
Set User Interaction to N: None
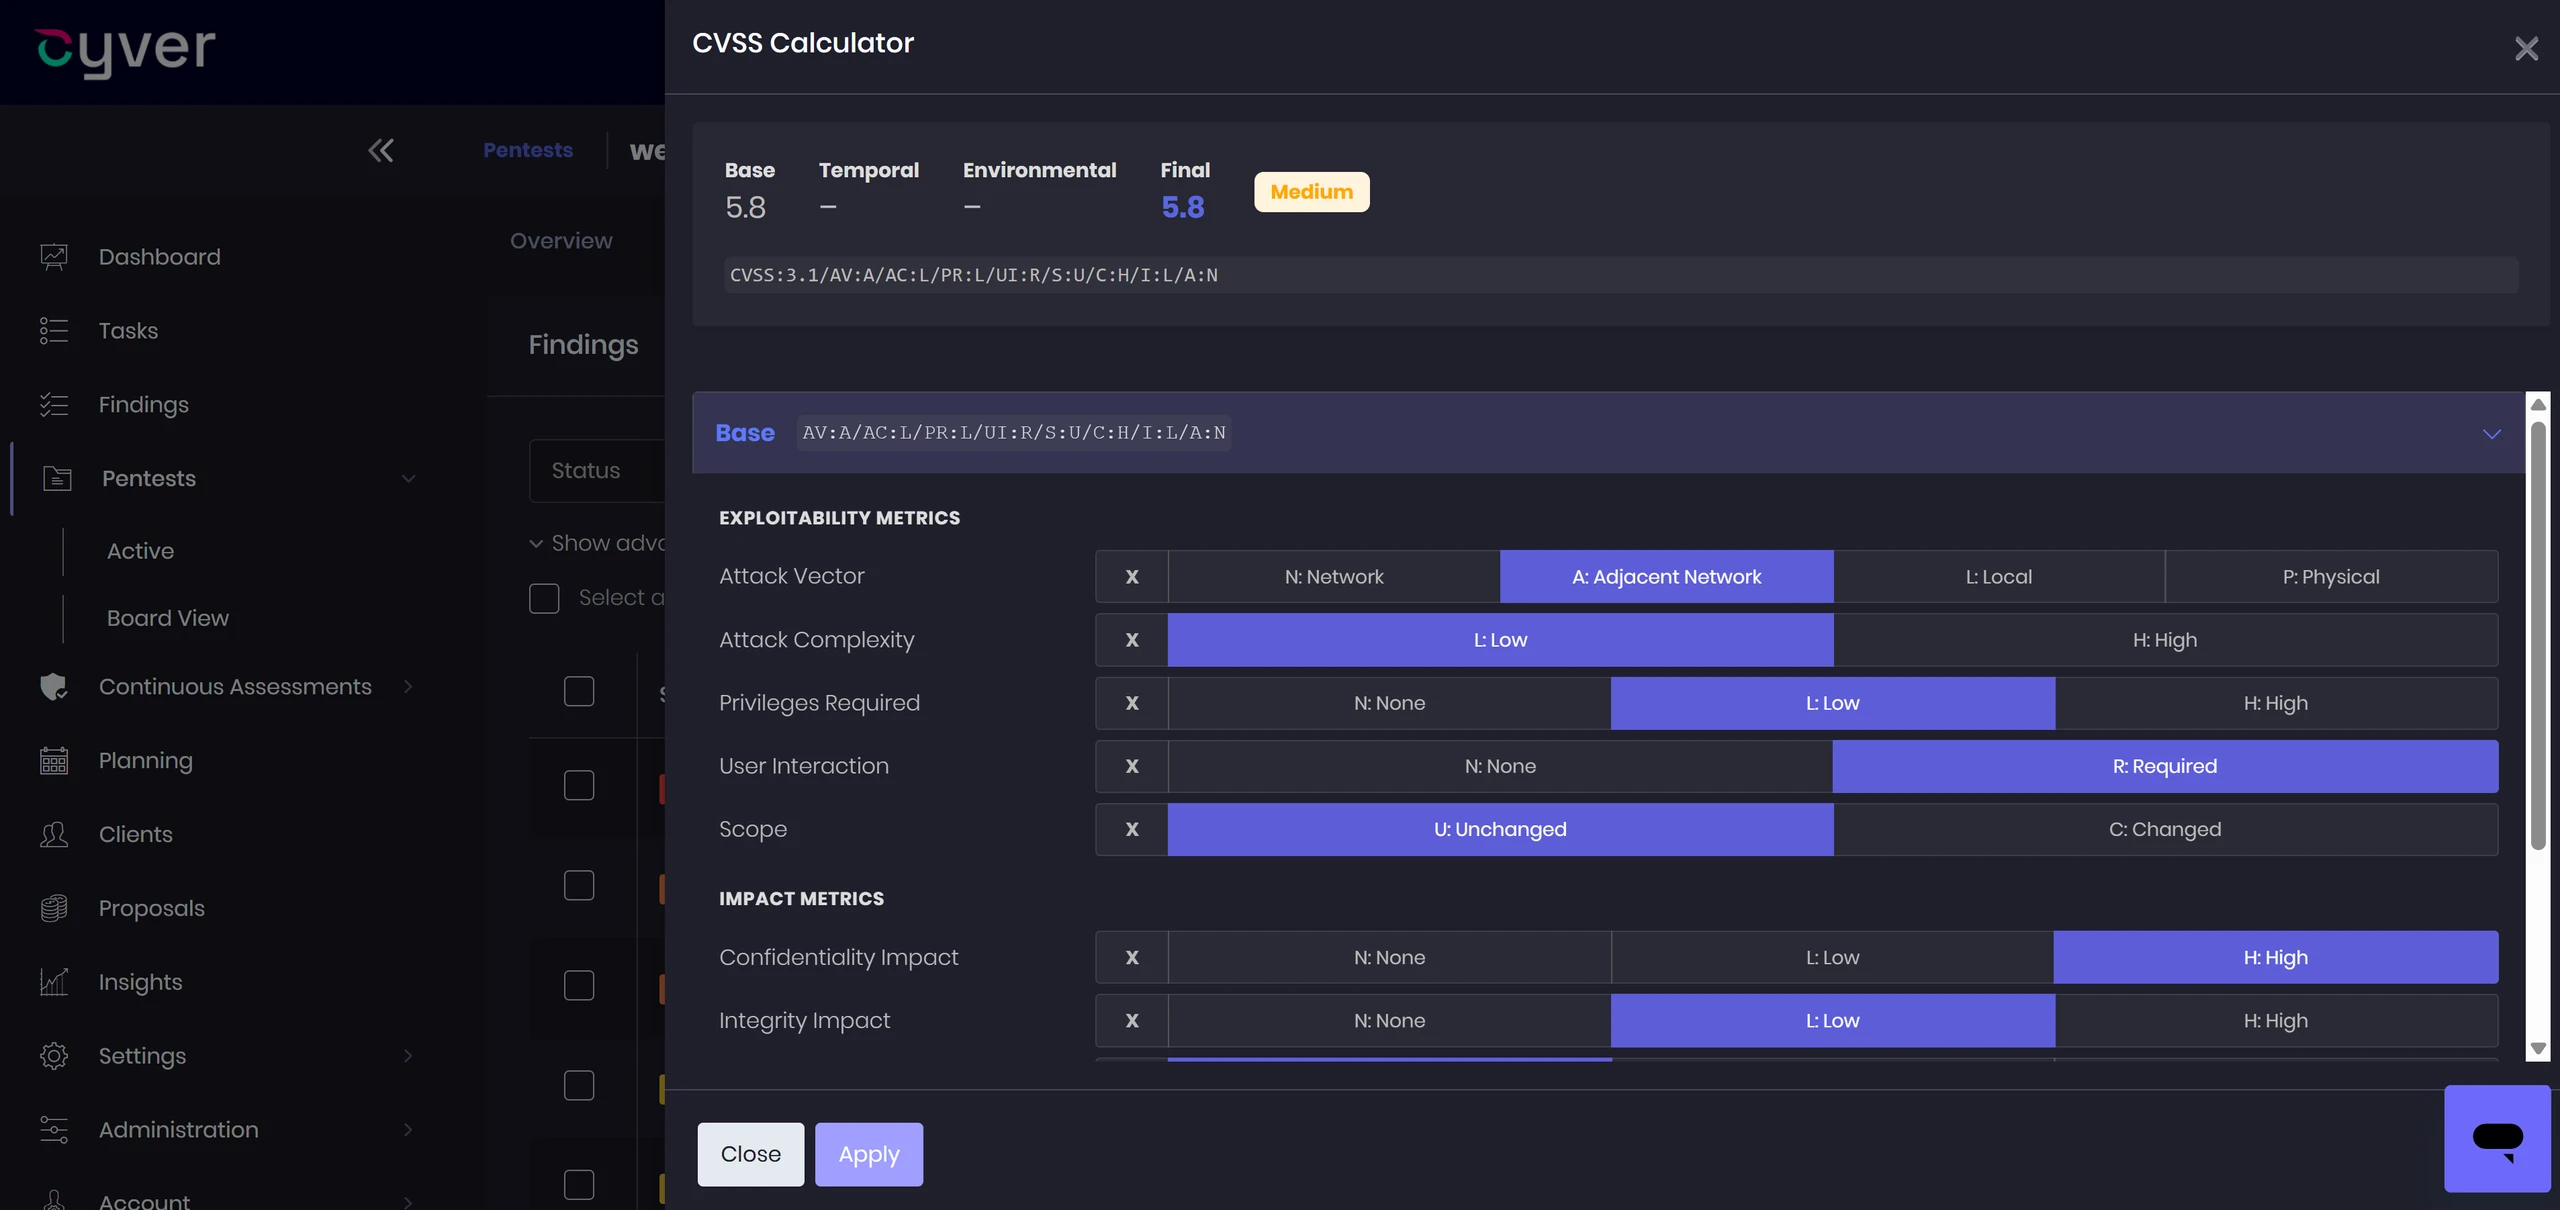tap(1500, 767)
